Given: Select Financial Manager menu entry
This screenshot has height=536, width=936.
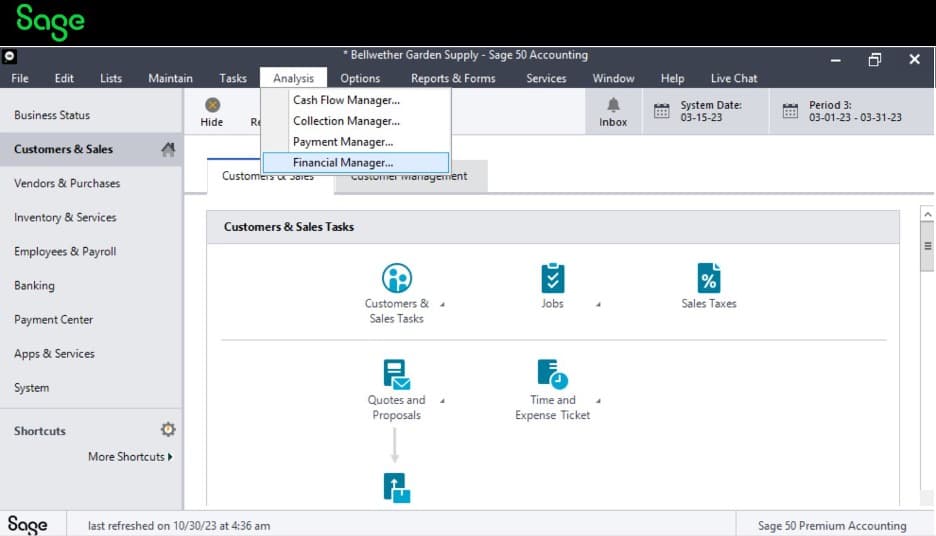Looking at the screenshot, I should pyautogui.click(x=356, y=162).
